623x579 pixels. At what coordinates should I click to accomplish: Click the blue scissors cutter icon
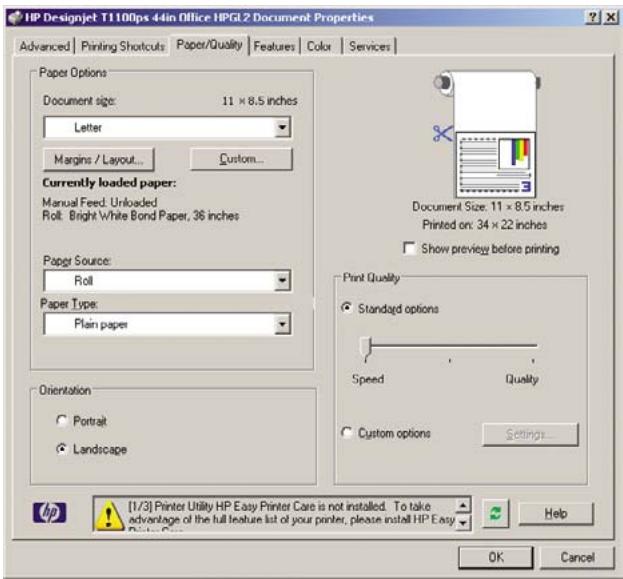tap(443, 134)
